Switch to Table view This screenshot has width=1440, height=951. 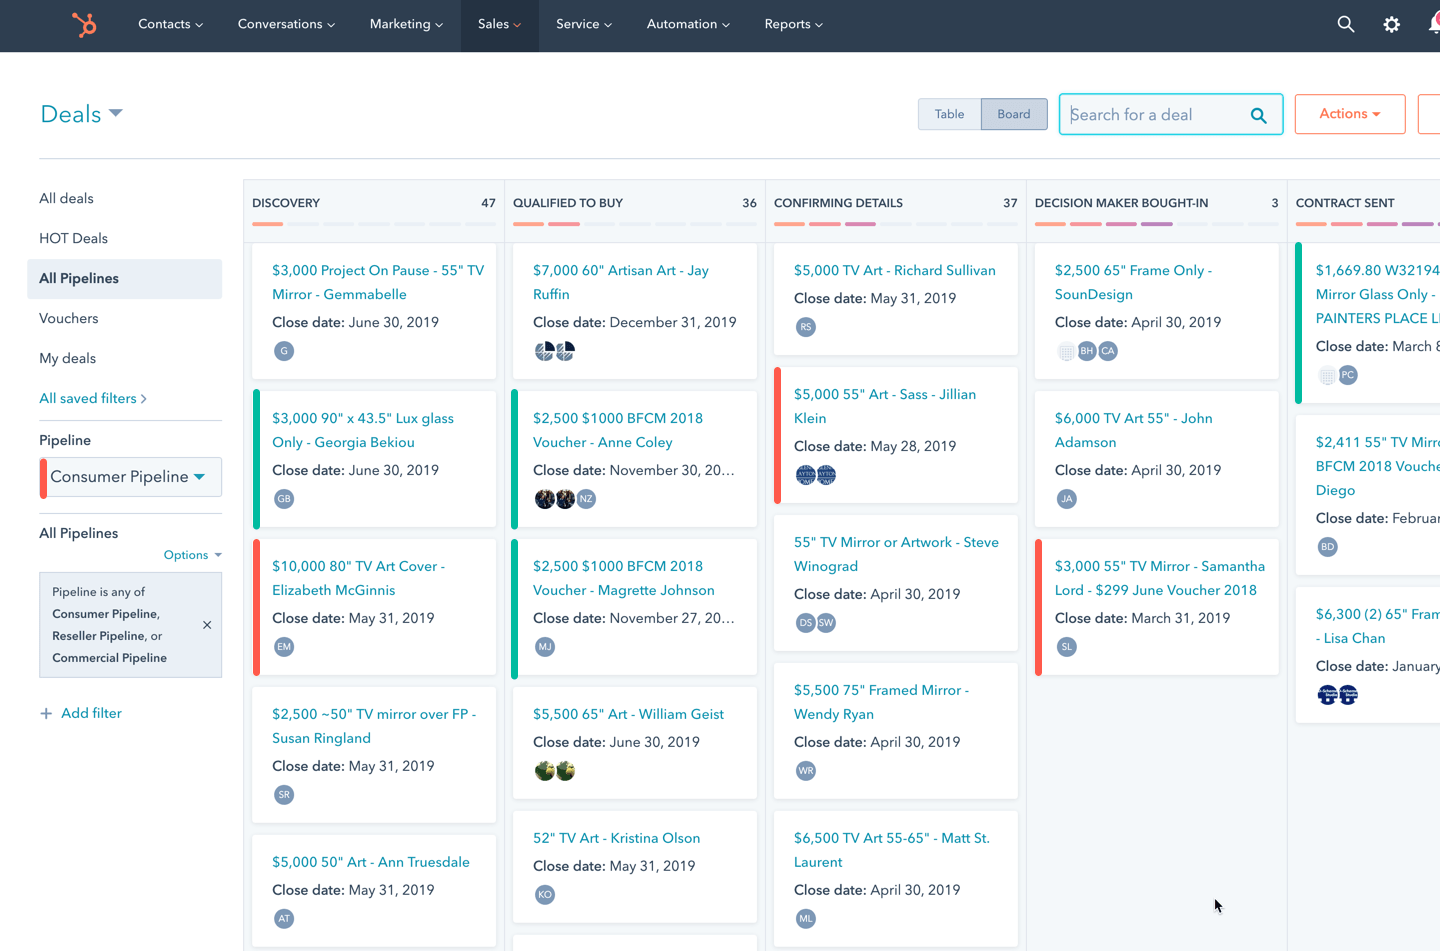[949, 114]
